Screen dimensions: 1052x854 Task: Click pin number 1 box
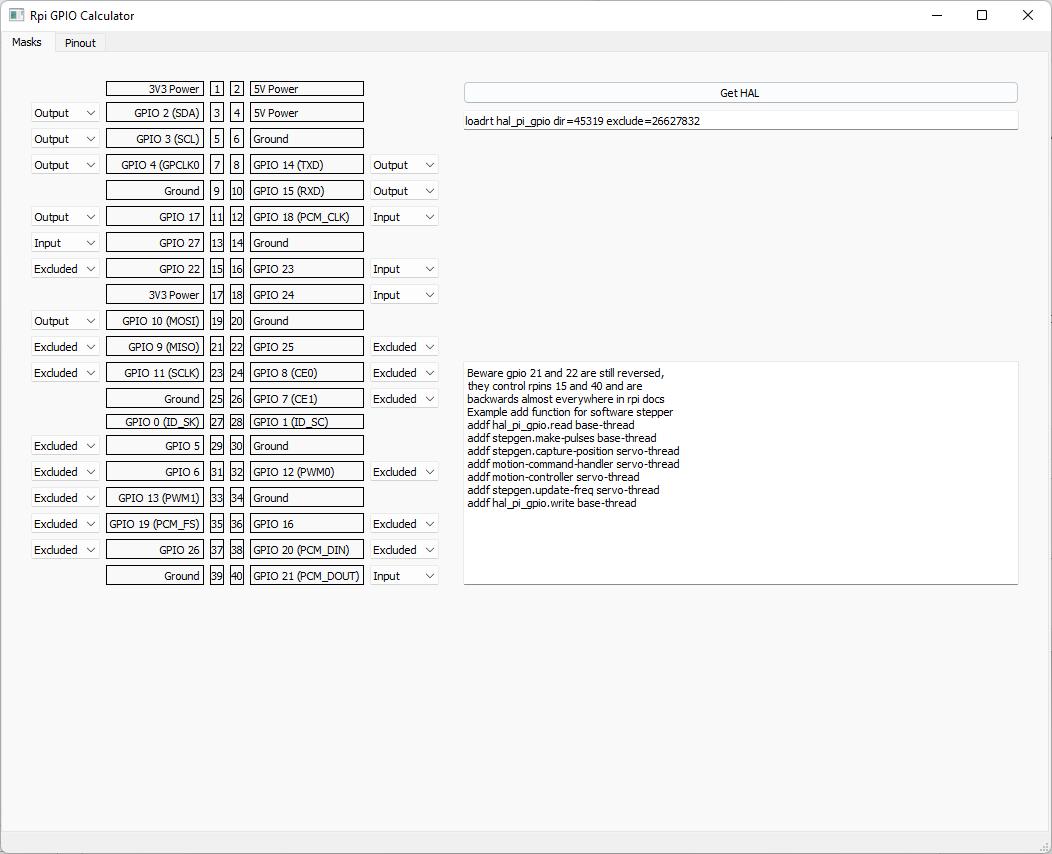217,89
